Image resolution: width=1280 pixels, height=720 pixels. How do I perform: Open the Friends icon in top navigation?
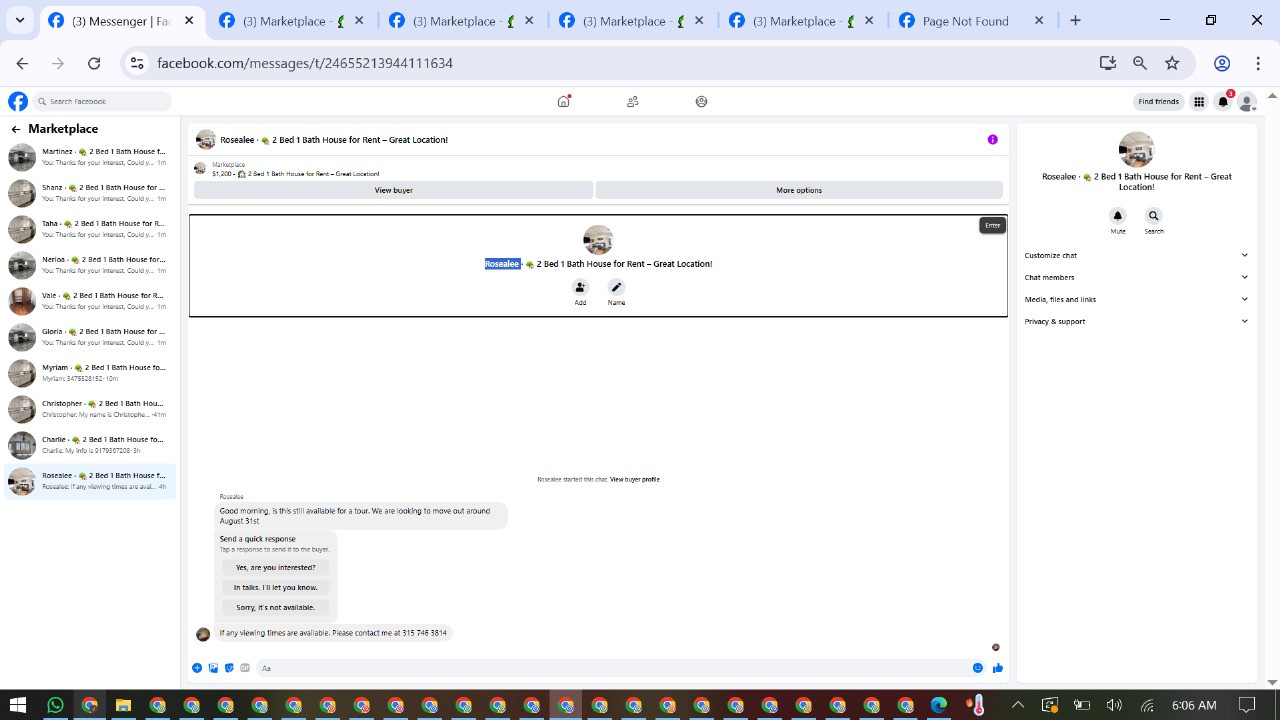[633, 101]
